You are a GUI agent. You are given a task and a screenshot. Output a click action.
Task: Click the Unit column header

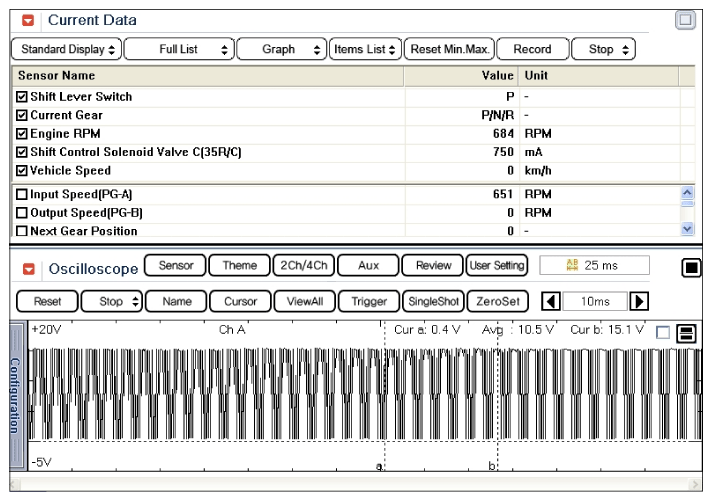click(598, 76)
